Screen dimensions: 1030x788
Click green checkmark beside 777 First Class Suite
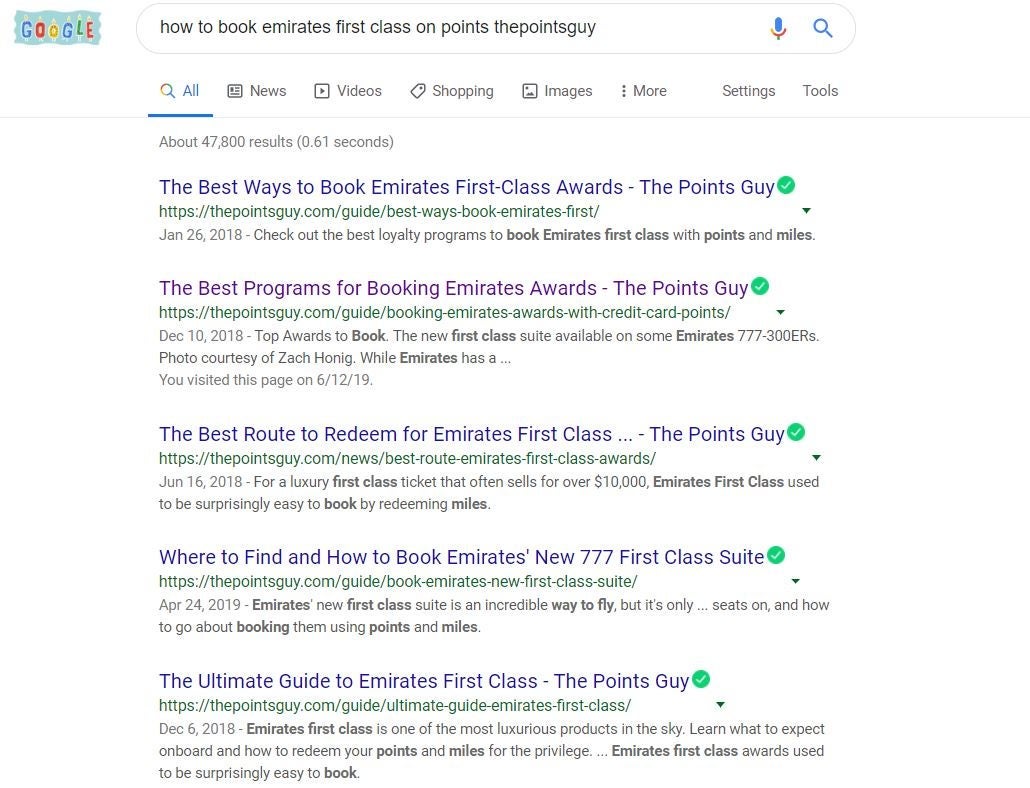coord(776,556)
